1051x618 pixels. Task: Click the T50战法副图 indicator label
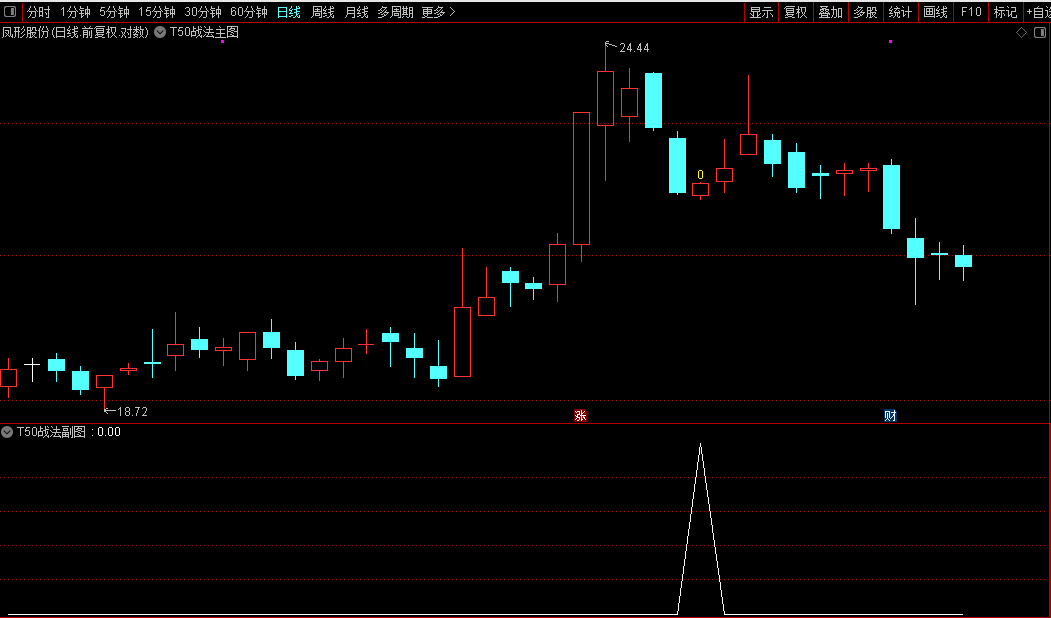(x=51, y=432)
